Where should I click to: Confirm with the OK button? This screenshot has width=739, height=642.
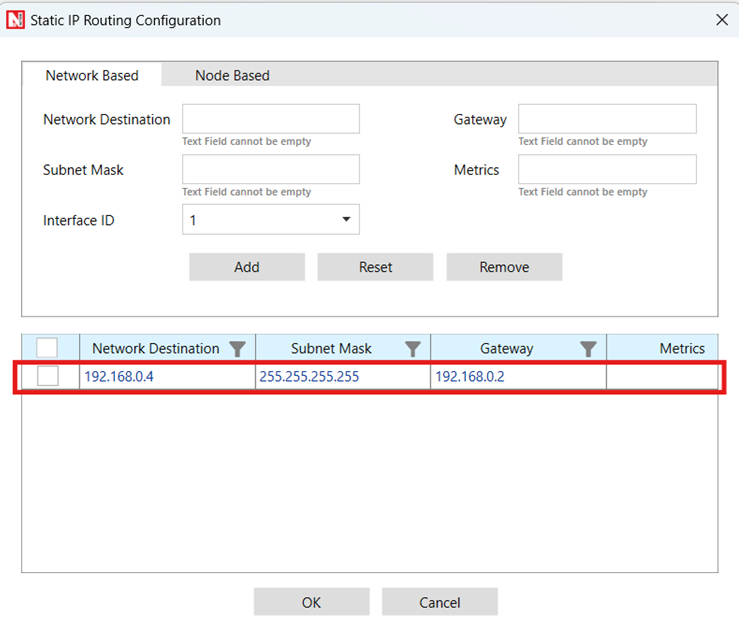click(x=311, y=602)
